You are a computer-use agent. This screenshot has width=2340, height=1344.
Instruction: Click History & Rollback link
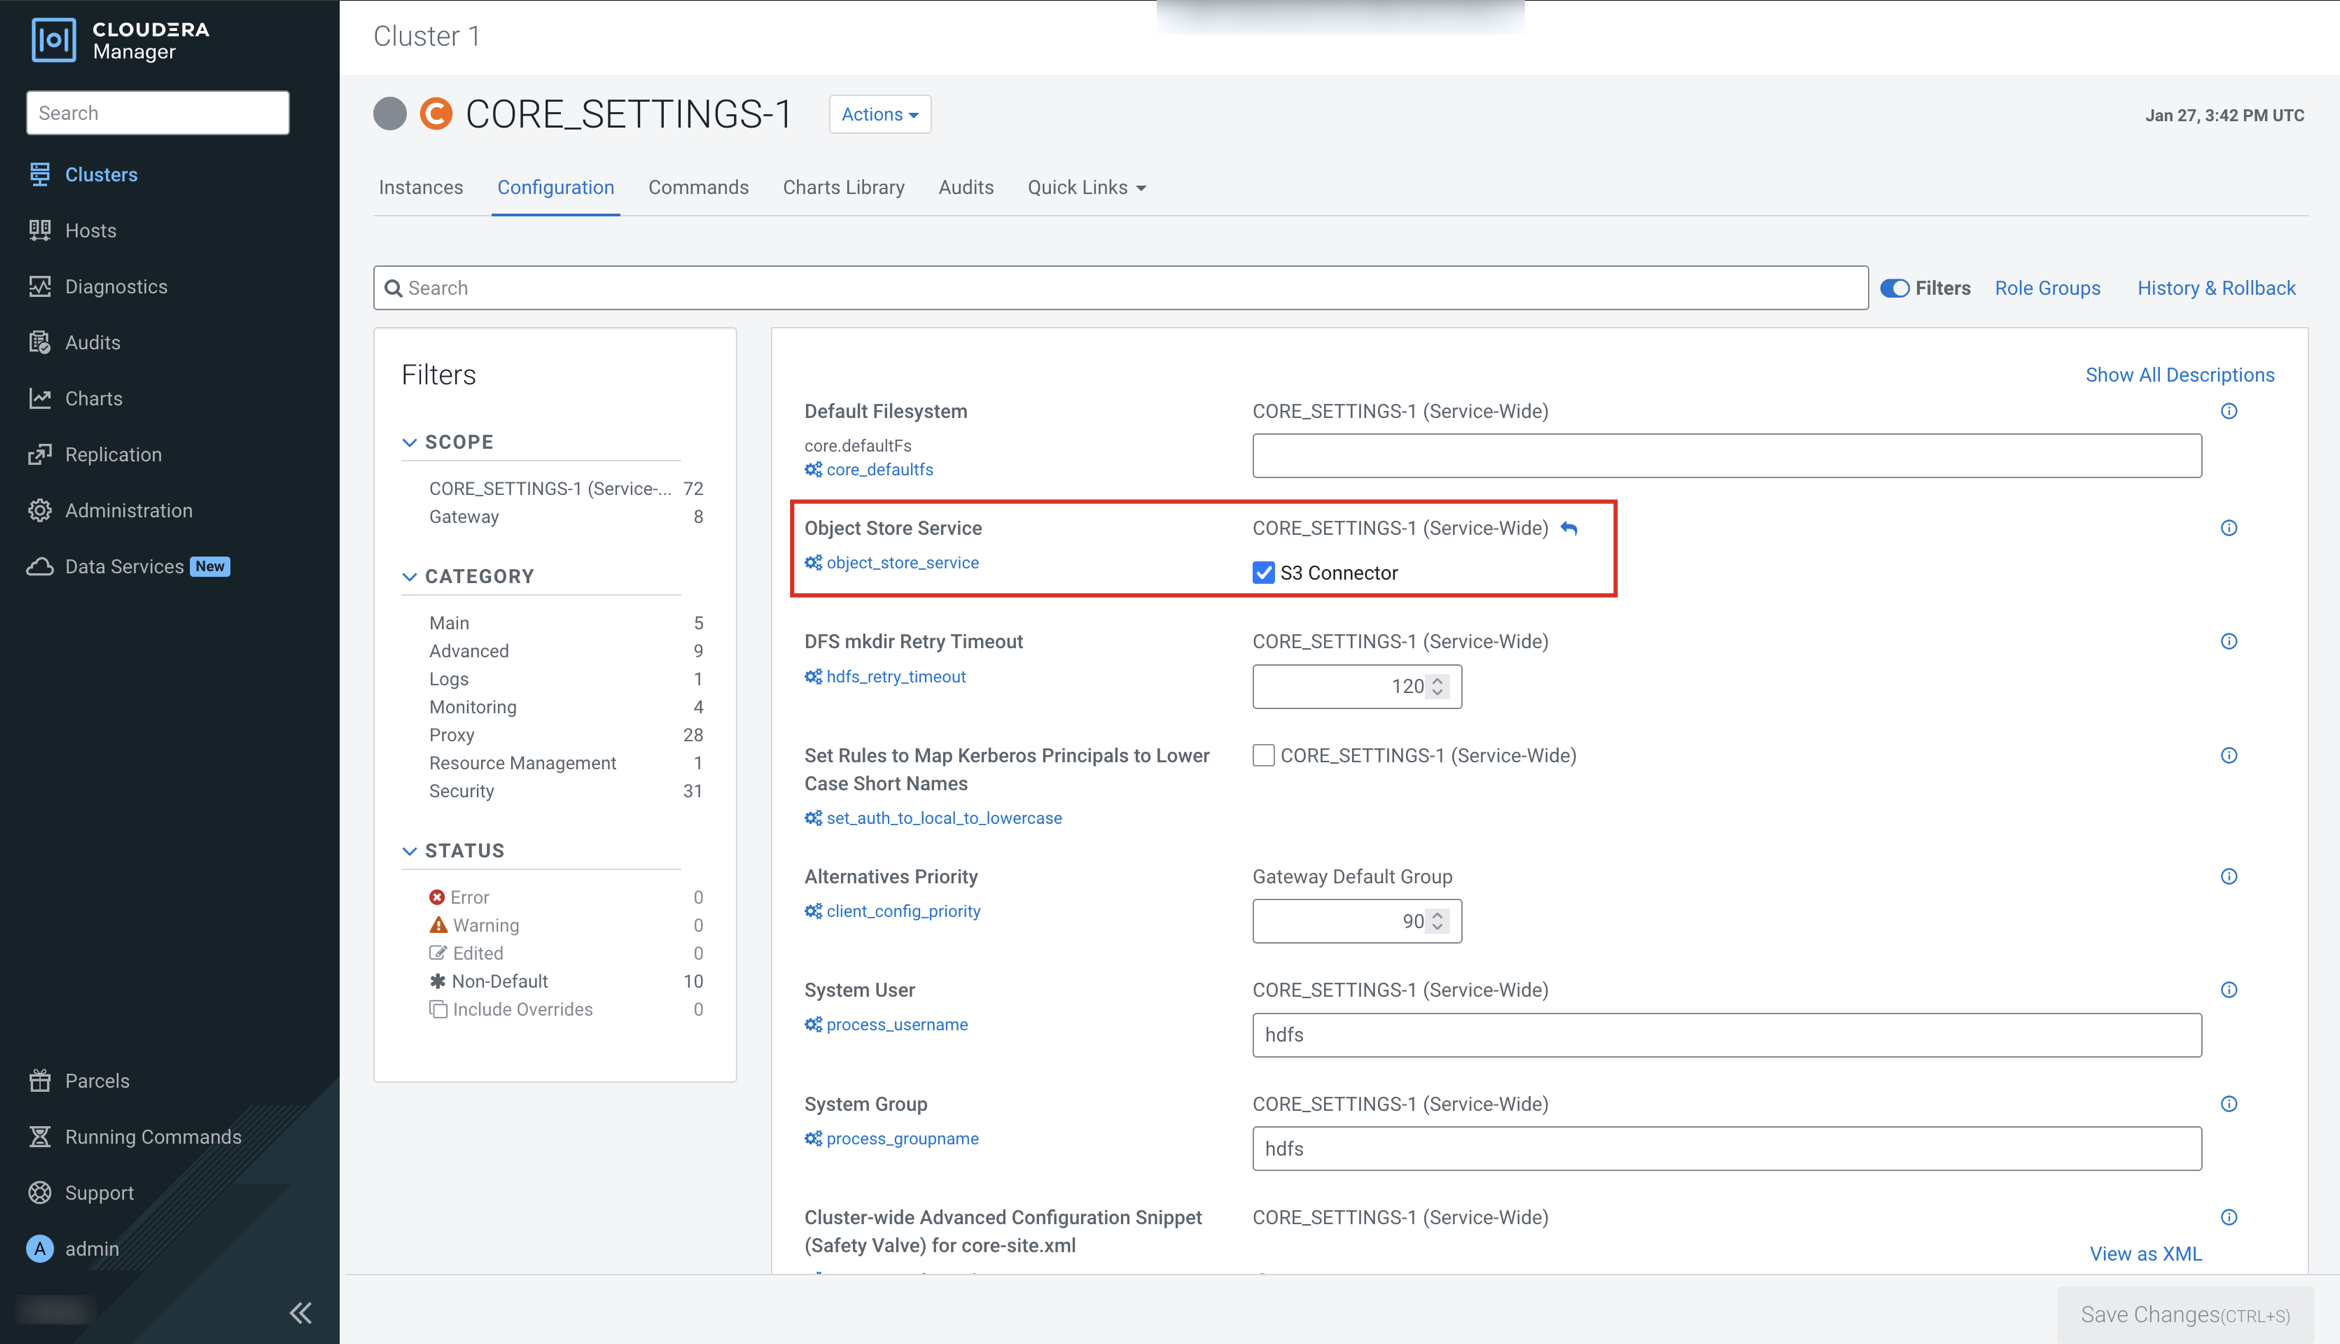pos(2216,288)
